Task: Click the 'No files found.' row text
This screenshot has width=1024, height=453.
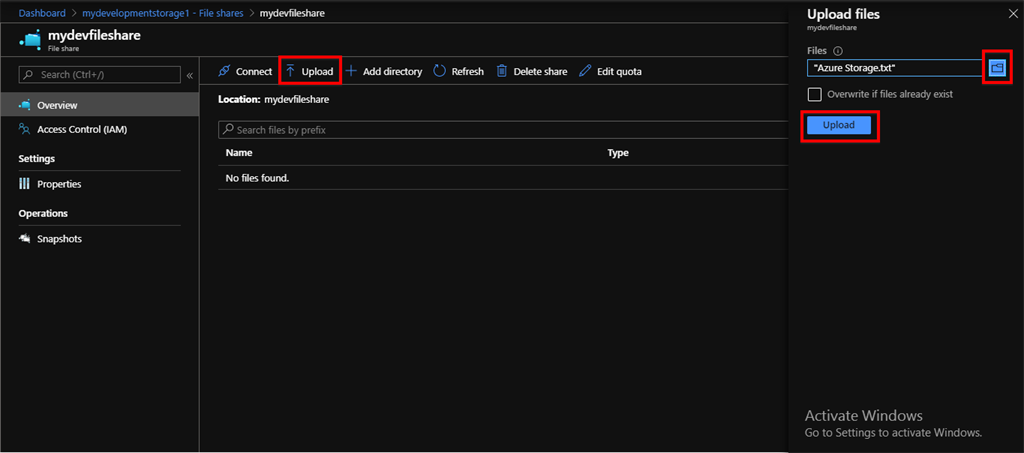Action: click(x=257, y=178)
